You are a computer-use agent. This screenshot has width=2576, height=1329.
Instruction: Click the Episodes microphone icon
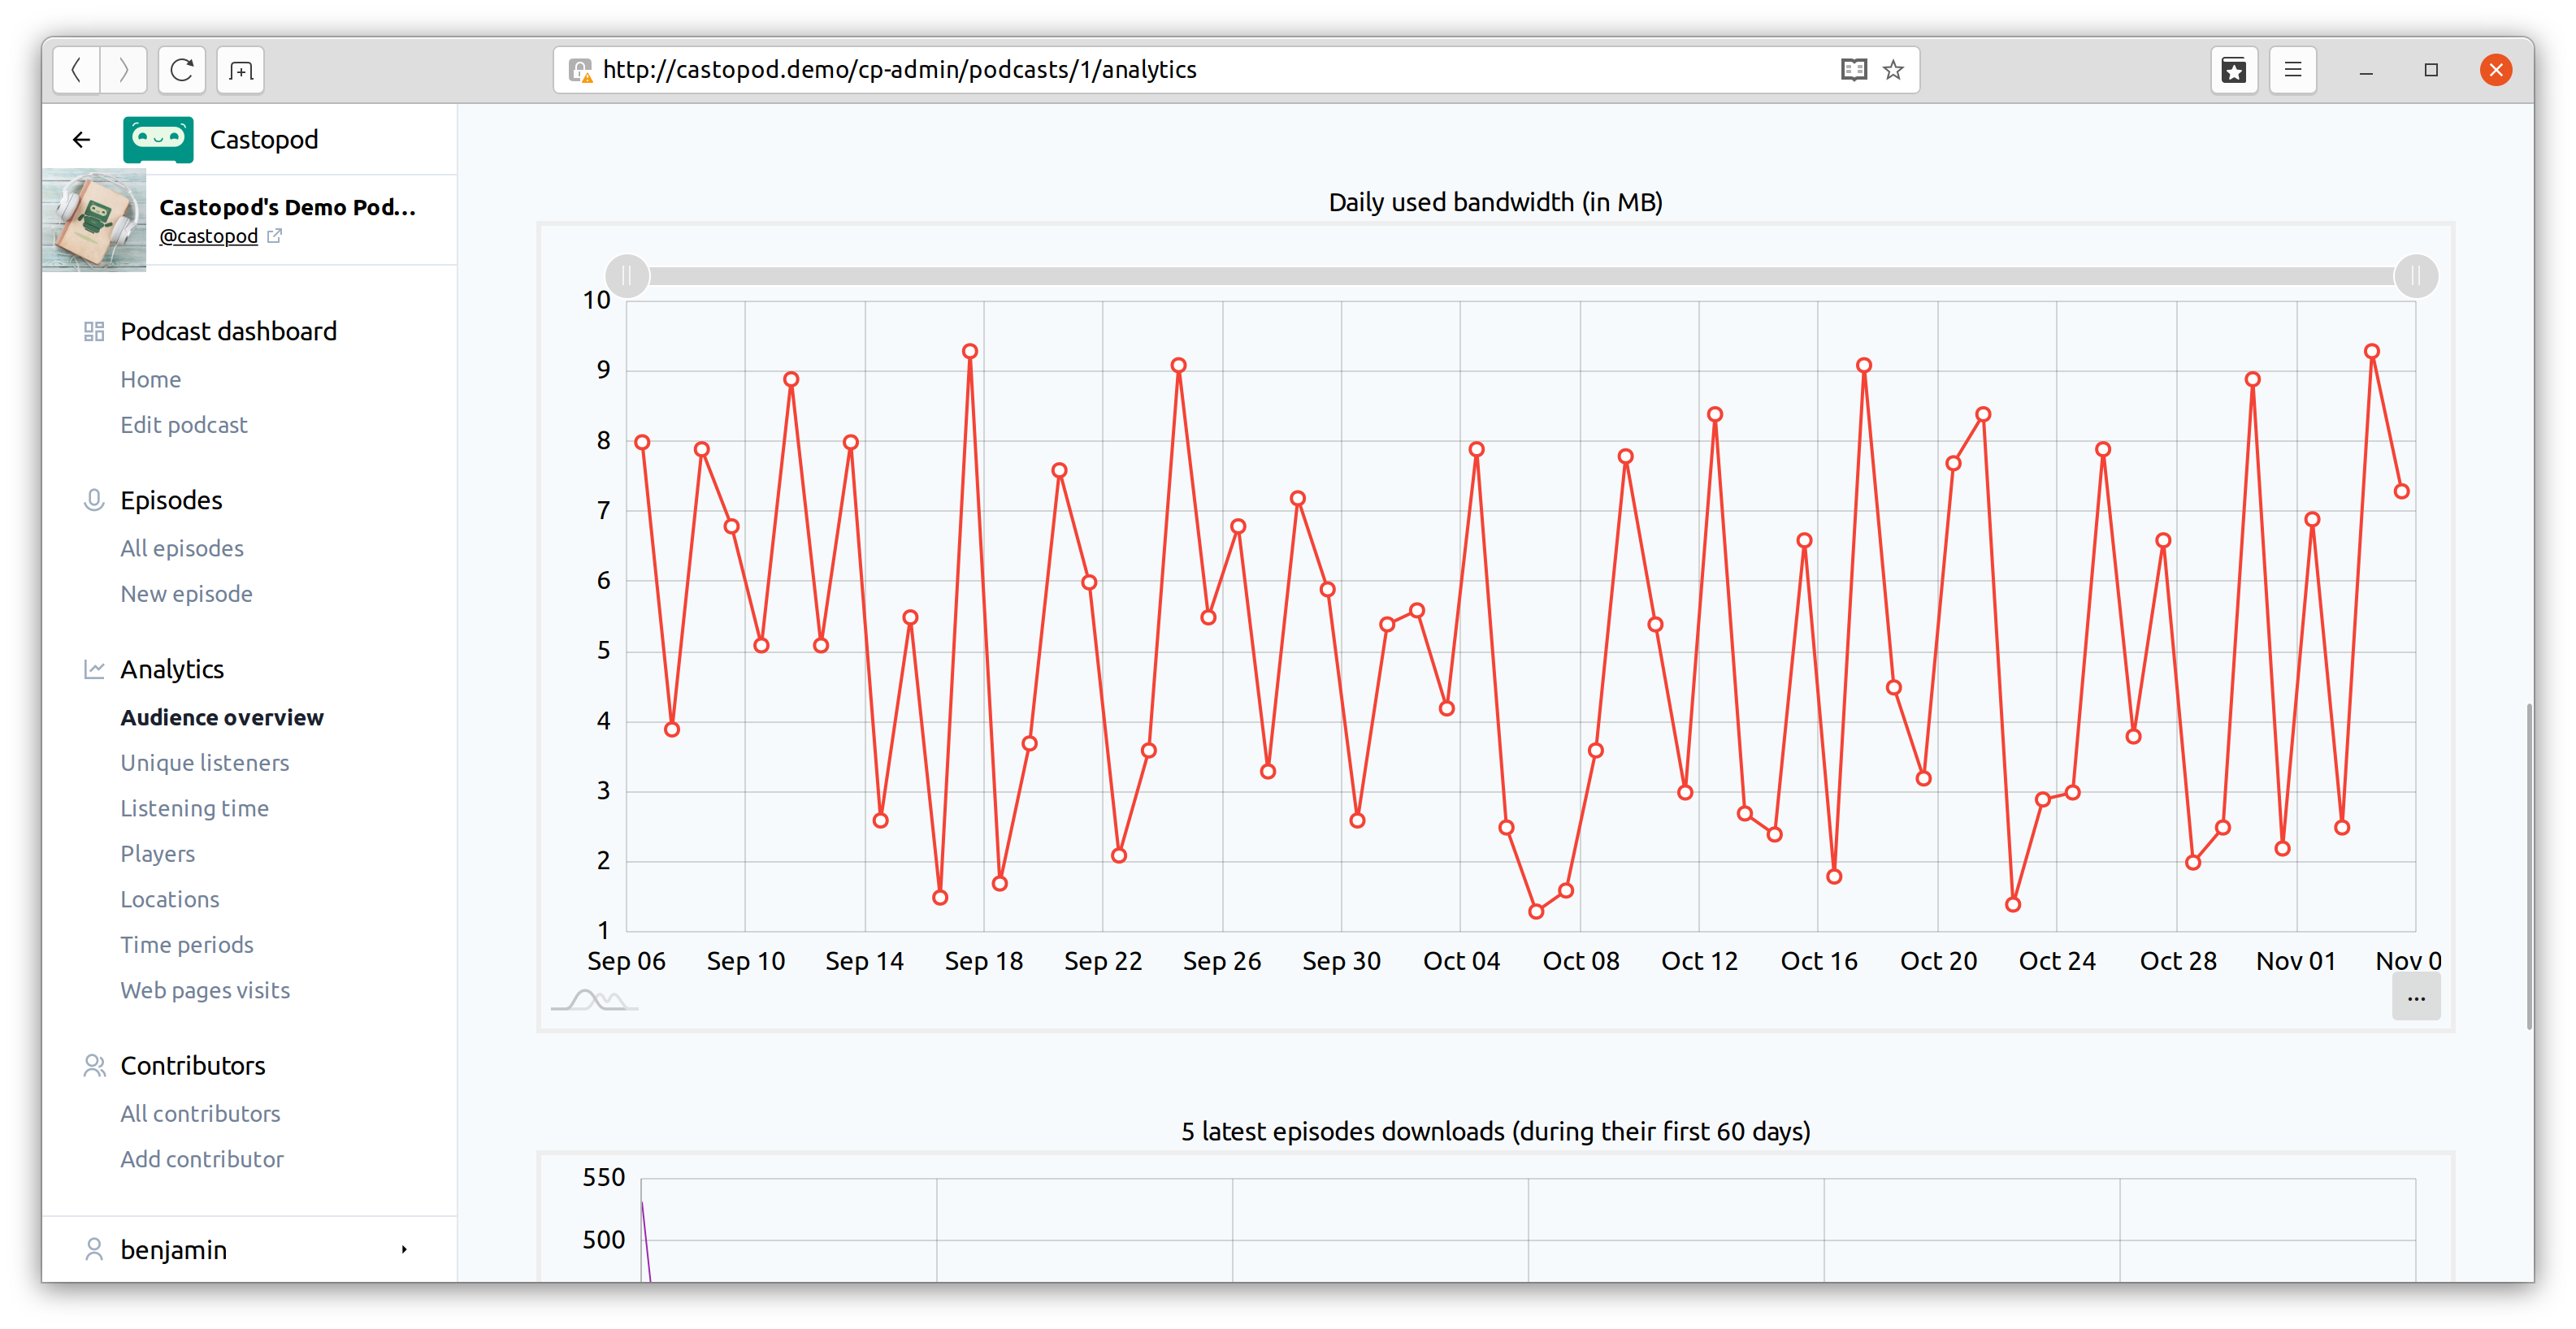(92, 500)
